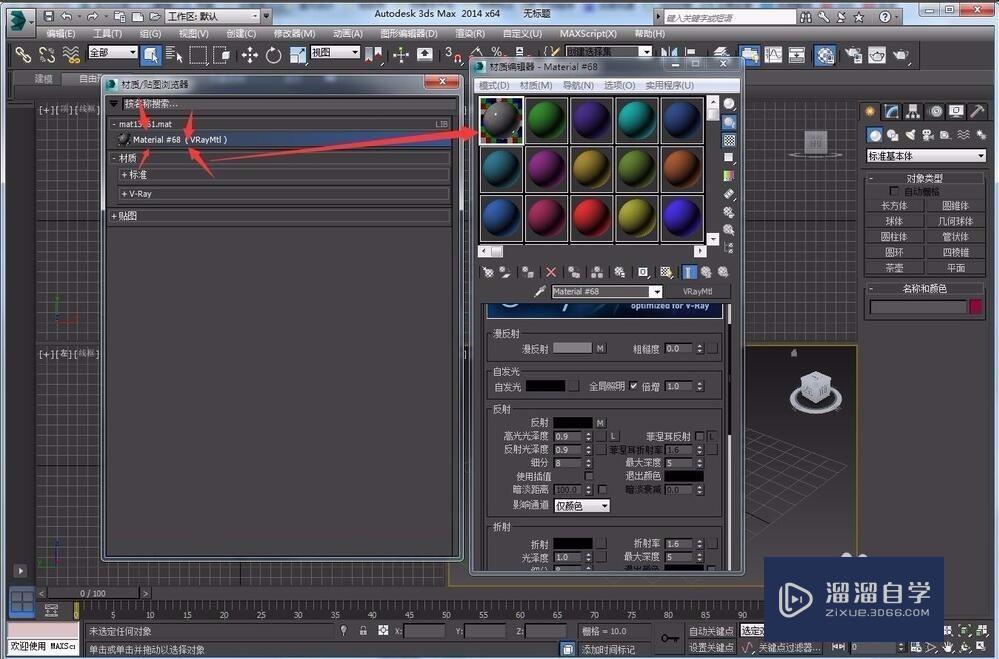The width and height of the screenshot is (999, 659).
Task: Enable the 自动栅格 checkbox
Action: tap(894, 191)
